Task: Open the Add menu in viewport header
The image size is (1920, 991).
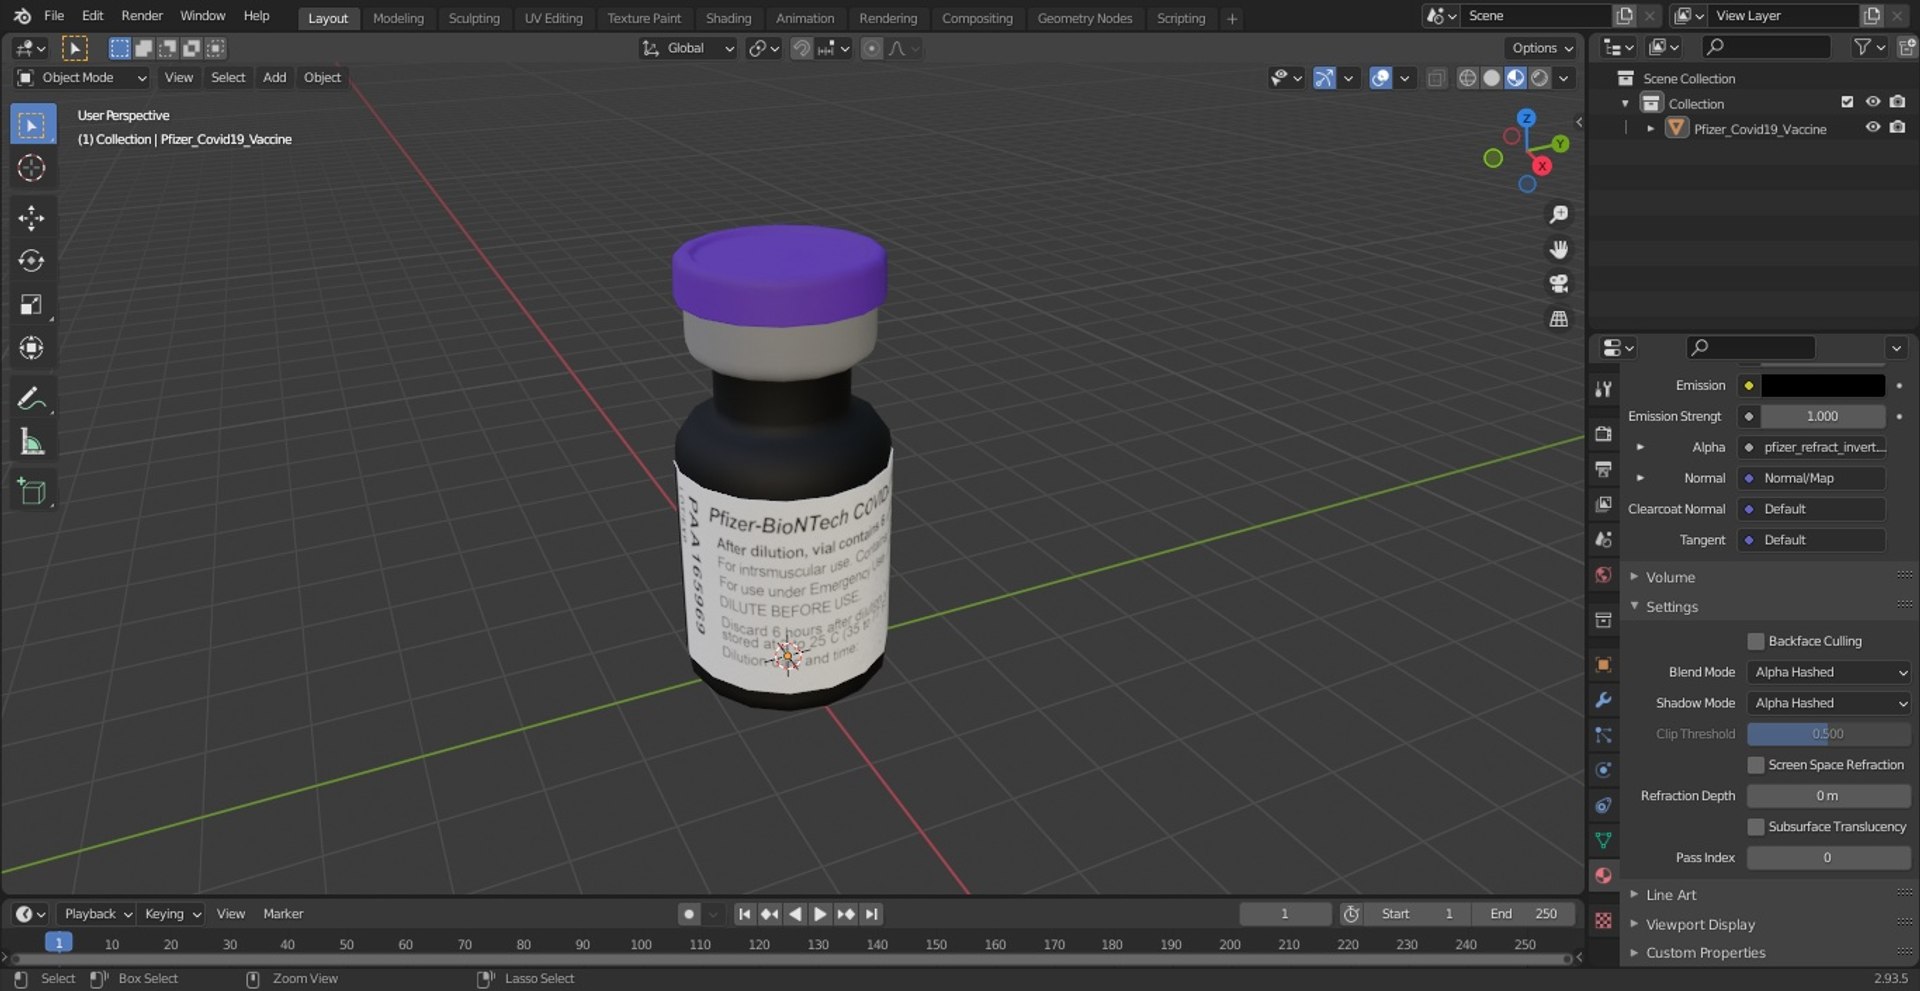Action: click(x=274, y=78)
